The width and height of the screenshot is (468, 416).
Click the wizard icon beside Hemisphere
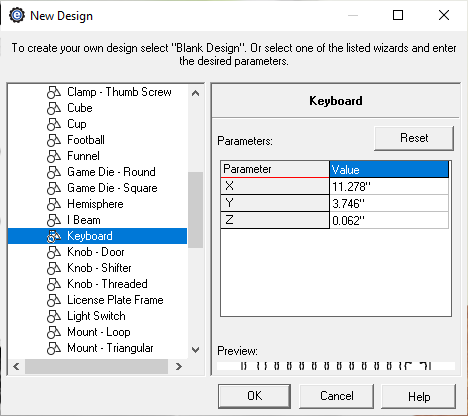coord(54,204)
